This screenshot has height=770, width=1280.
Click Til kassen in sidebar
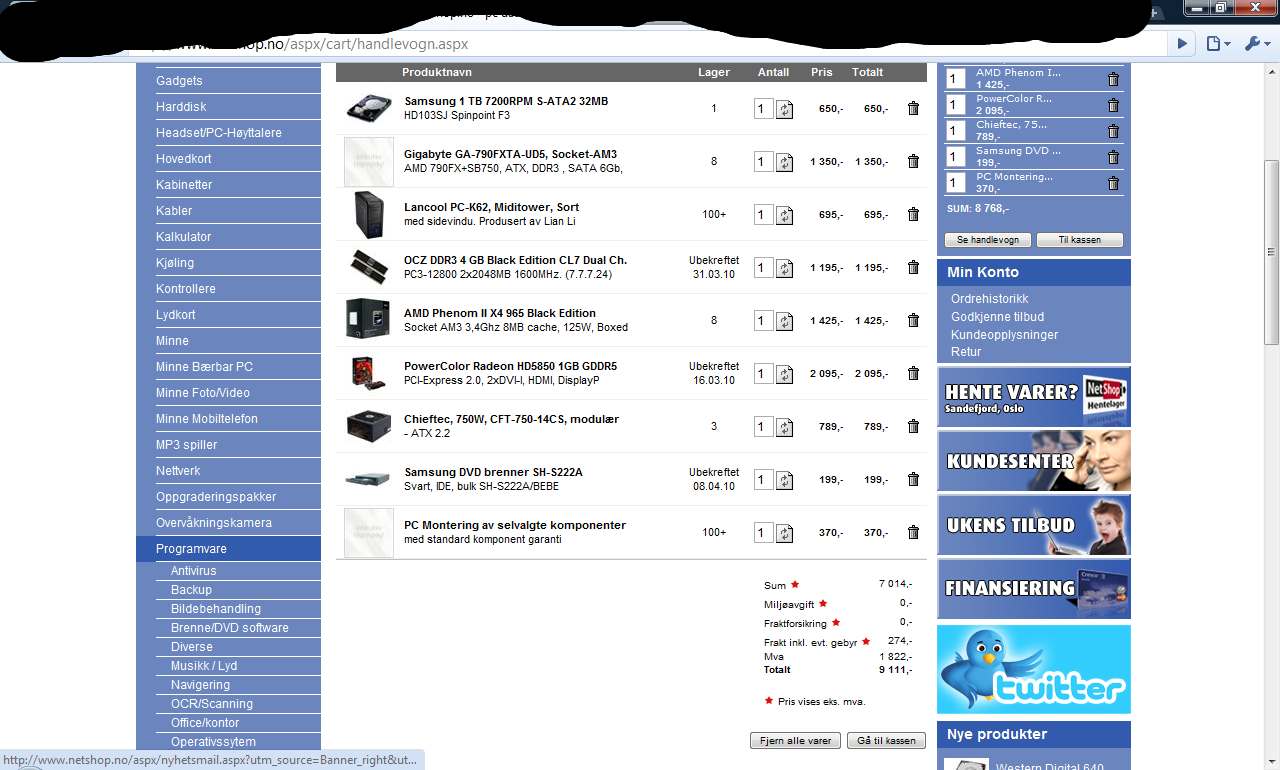pos(1079,240)
